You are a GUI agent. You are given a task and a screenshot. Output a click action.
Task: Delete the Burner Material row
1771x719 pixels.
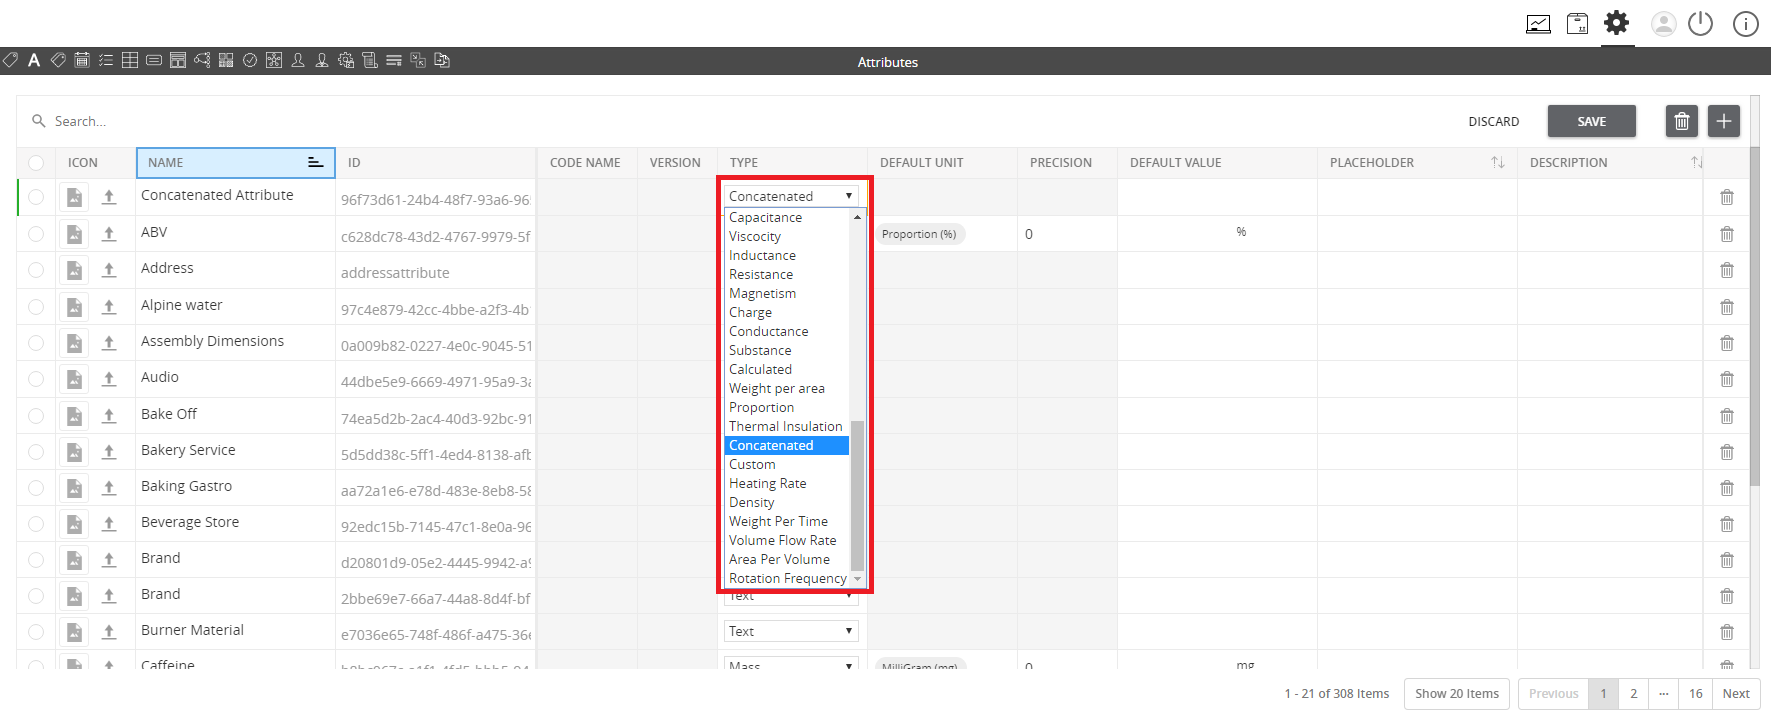[1727, 632]
